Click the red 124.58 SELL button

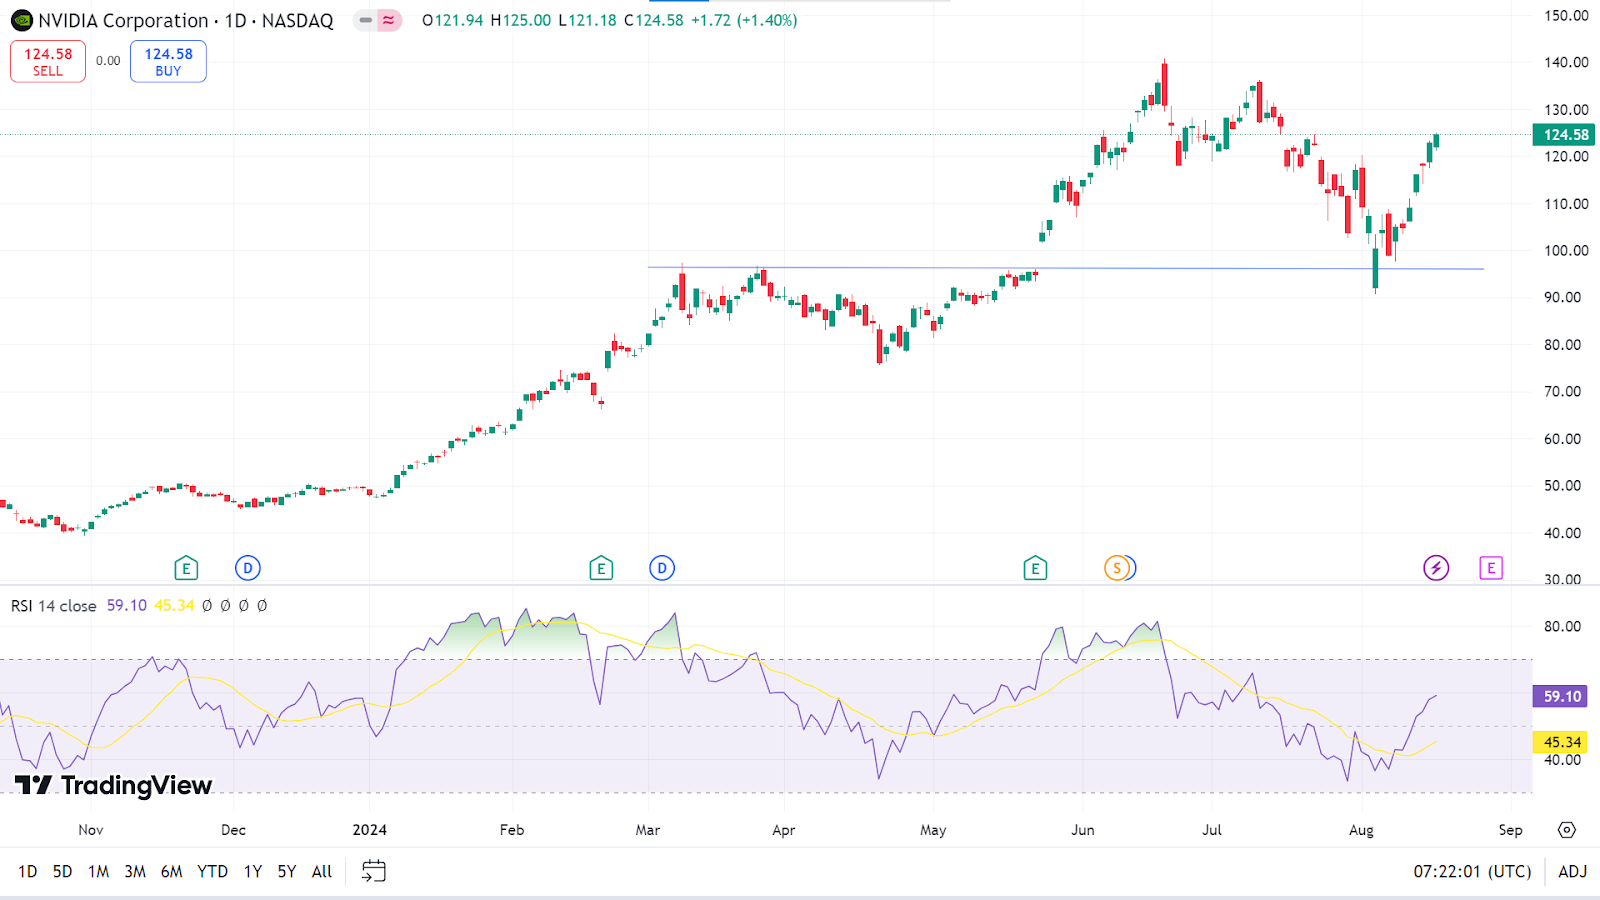(48, 61)
